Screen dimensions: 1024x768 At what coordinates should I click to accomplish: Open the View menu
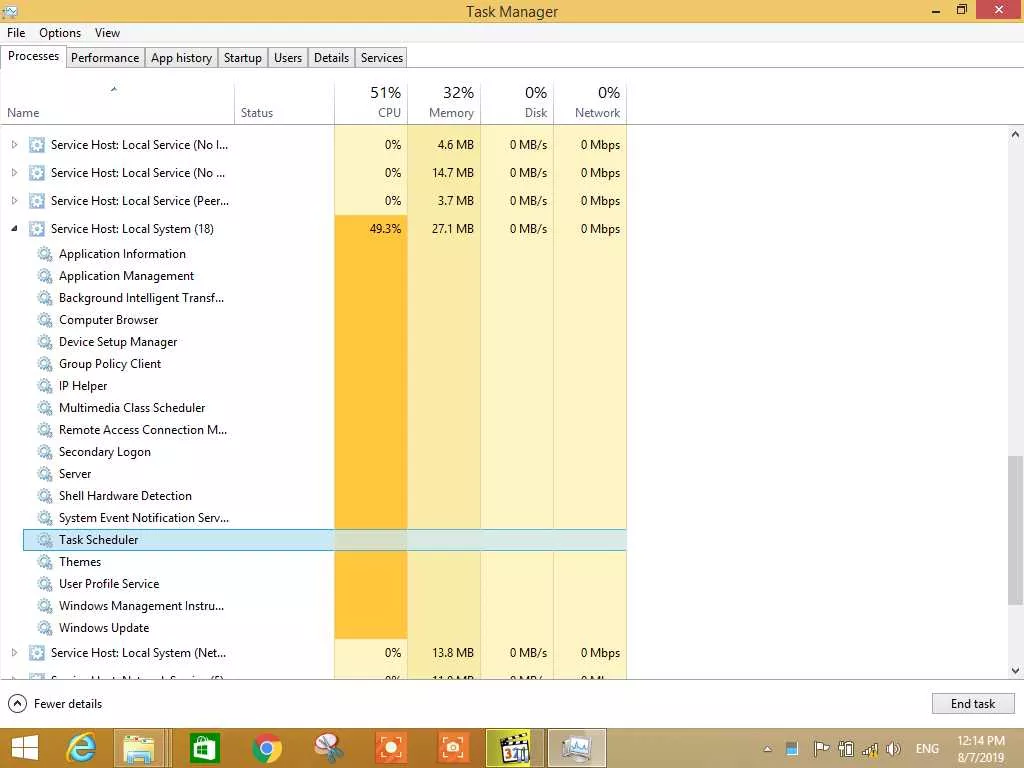pos(107,33)
